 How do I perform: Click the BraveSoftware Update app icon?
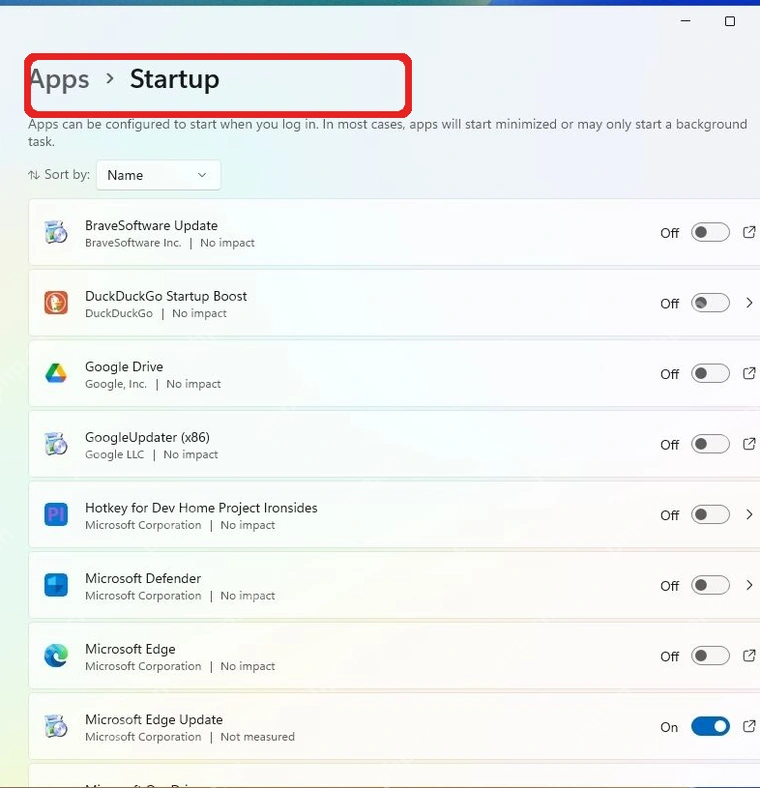(56, 232)
